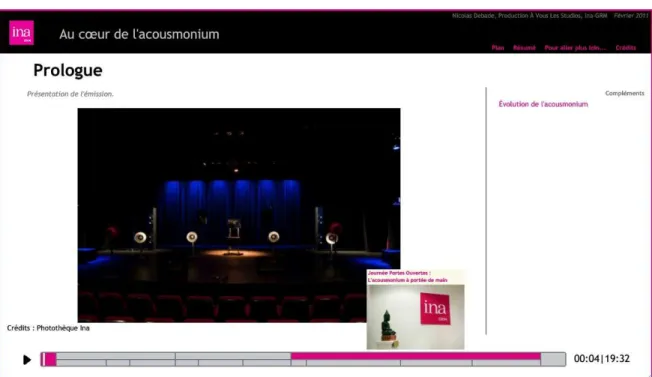Click the Compléments label
Image resolution: width=652 pixels, height=377 pixels.
pyautogui.click(x=625, y=93)
